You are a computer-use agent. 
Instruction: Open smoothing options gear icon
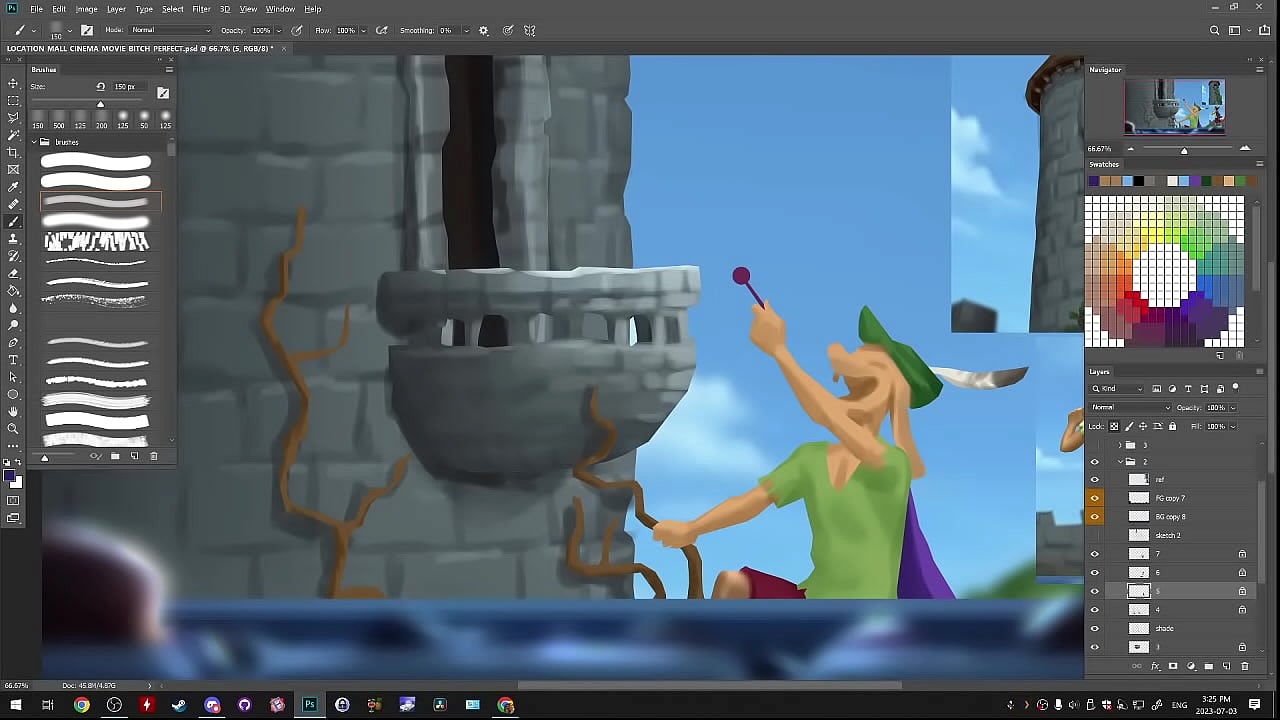[x=484, y=30]
